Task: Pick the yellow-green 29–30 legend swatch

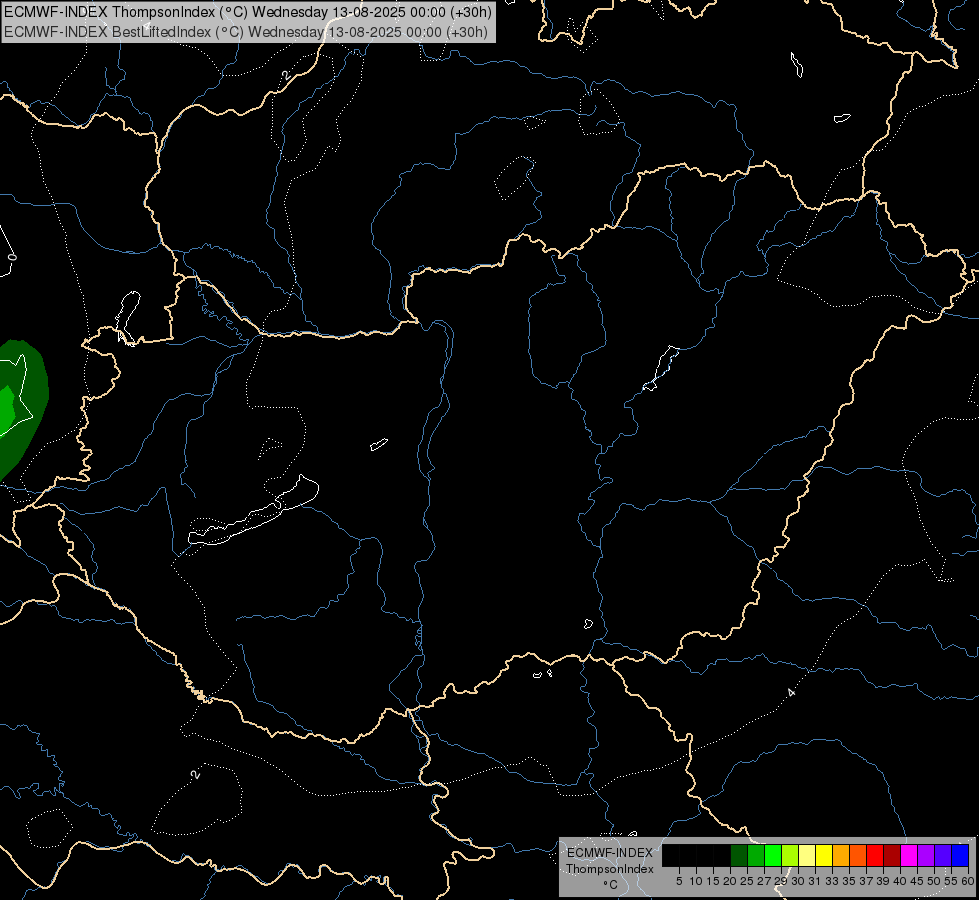Action: pos(790,855)
